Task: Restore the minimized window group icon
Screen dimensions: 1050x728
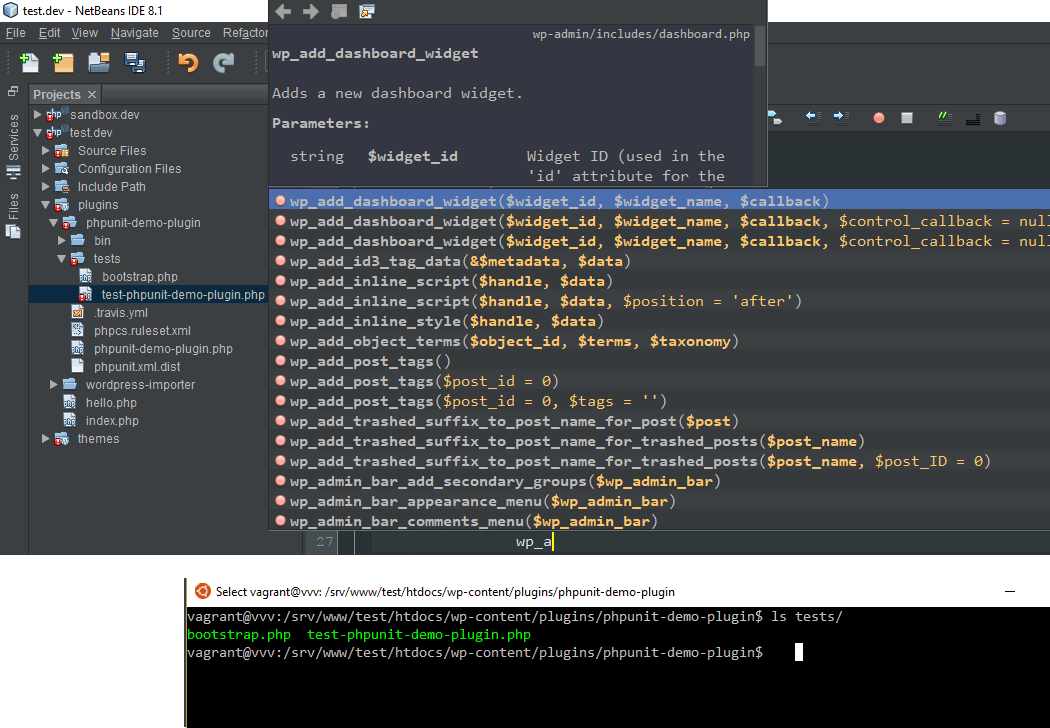Action: pos(13,91)
